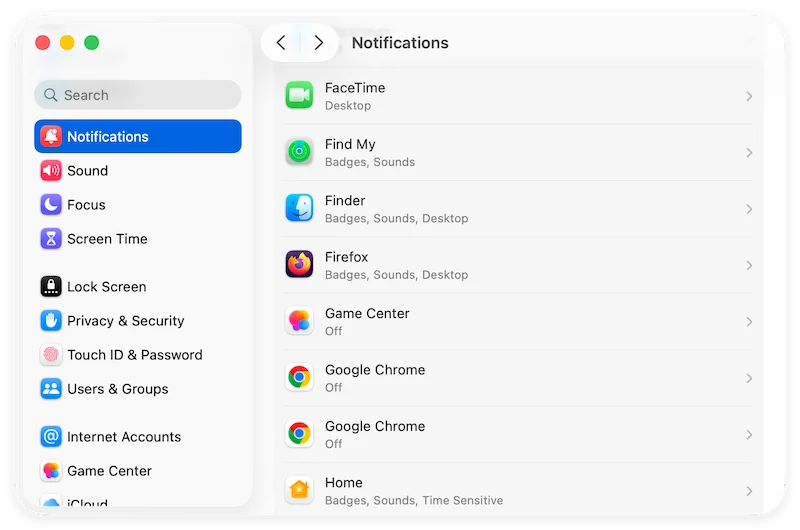Click the Home house app icon

pos(299,490)
